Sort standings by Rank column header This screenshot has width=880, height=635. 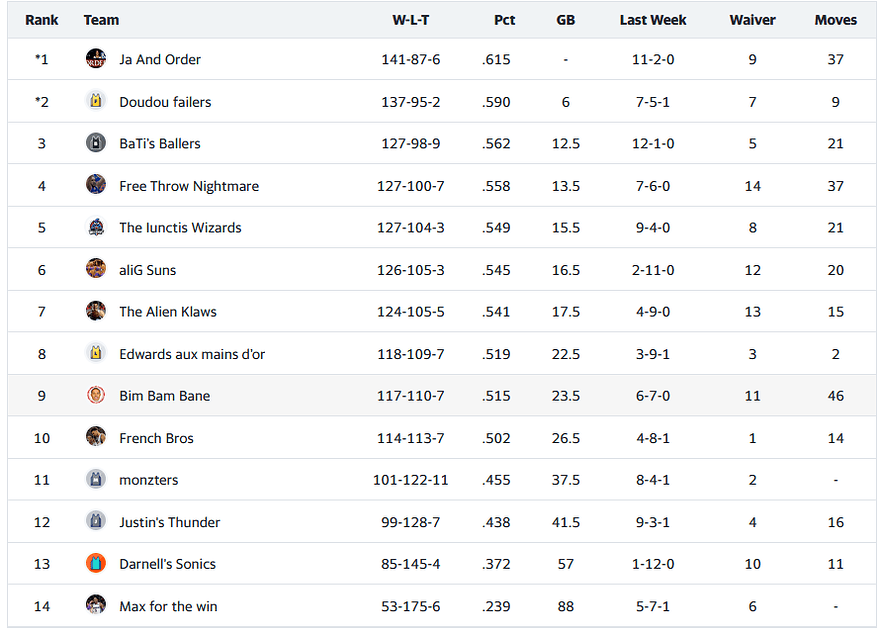coord(42,20)
